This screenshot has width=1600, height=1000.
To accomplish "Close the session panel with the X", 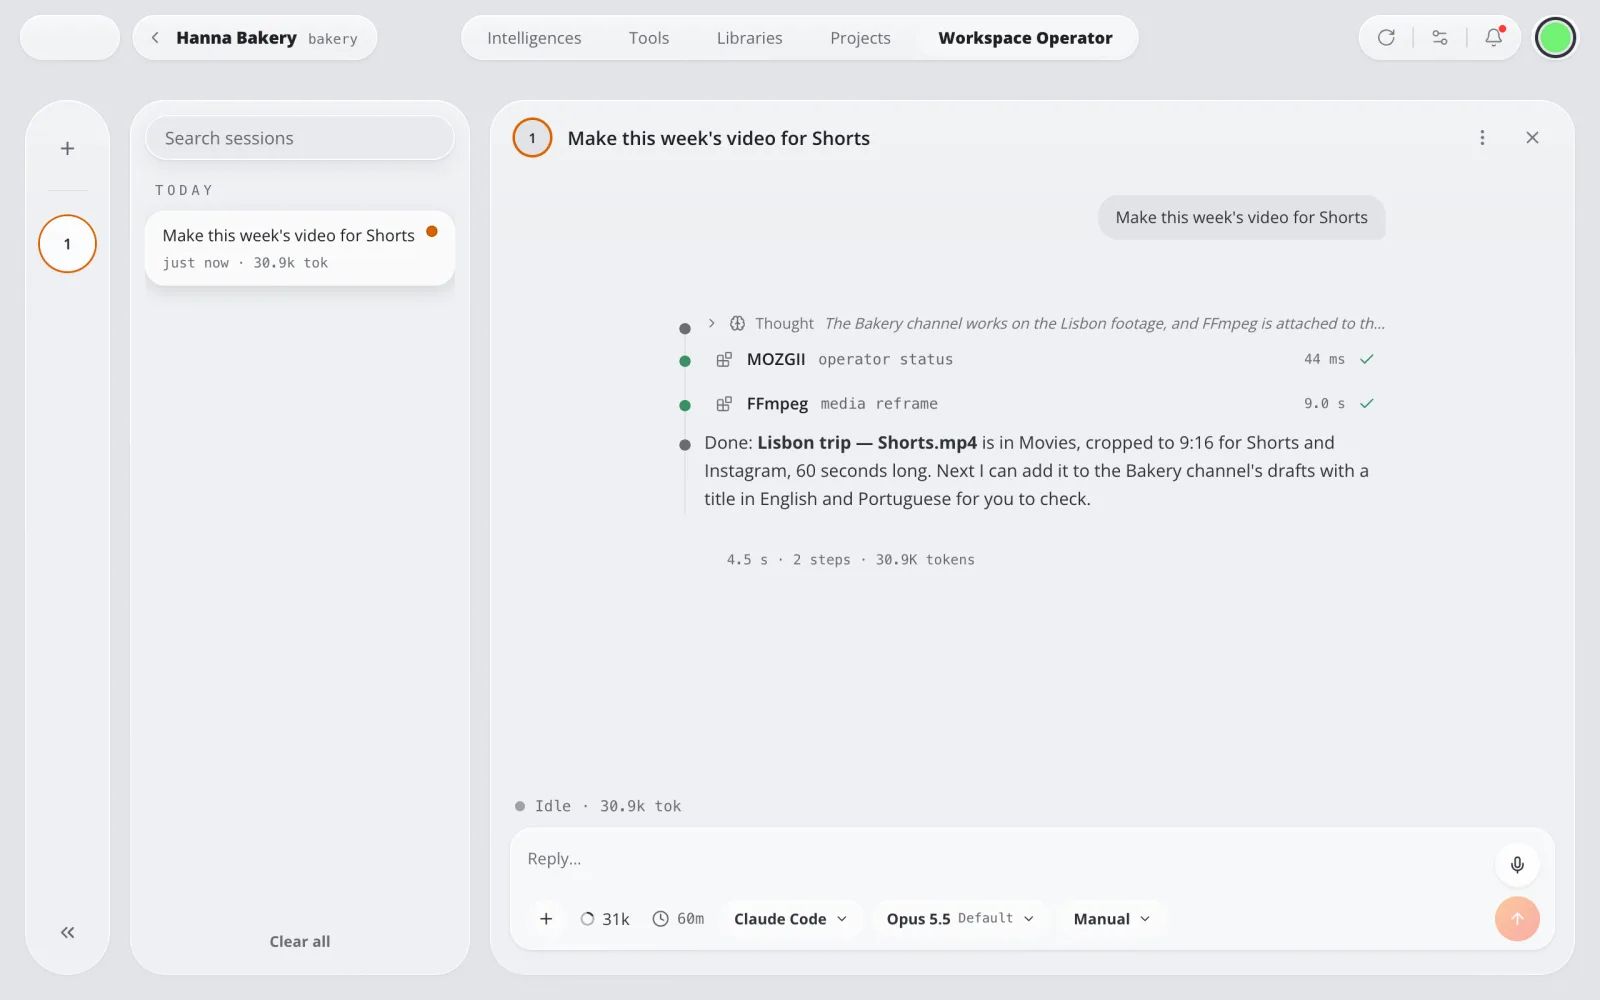I will click(1532, 138).
